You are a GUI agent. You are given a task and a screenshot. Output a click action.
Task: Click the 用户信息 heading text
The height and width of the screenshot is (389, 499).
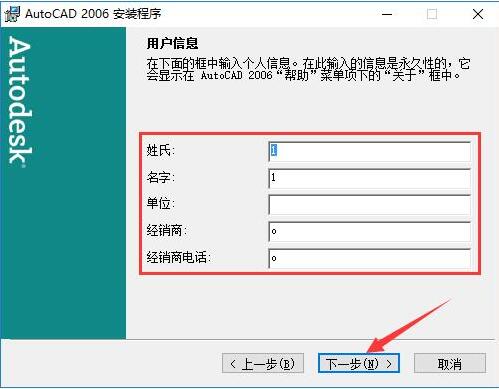(172, 44)
